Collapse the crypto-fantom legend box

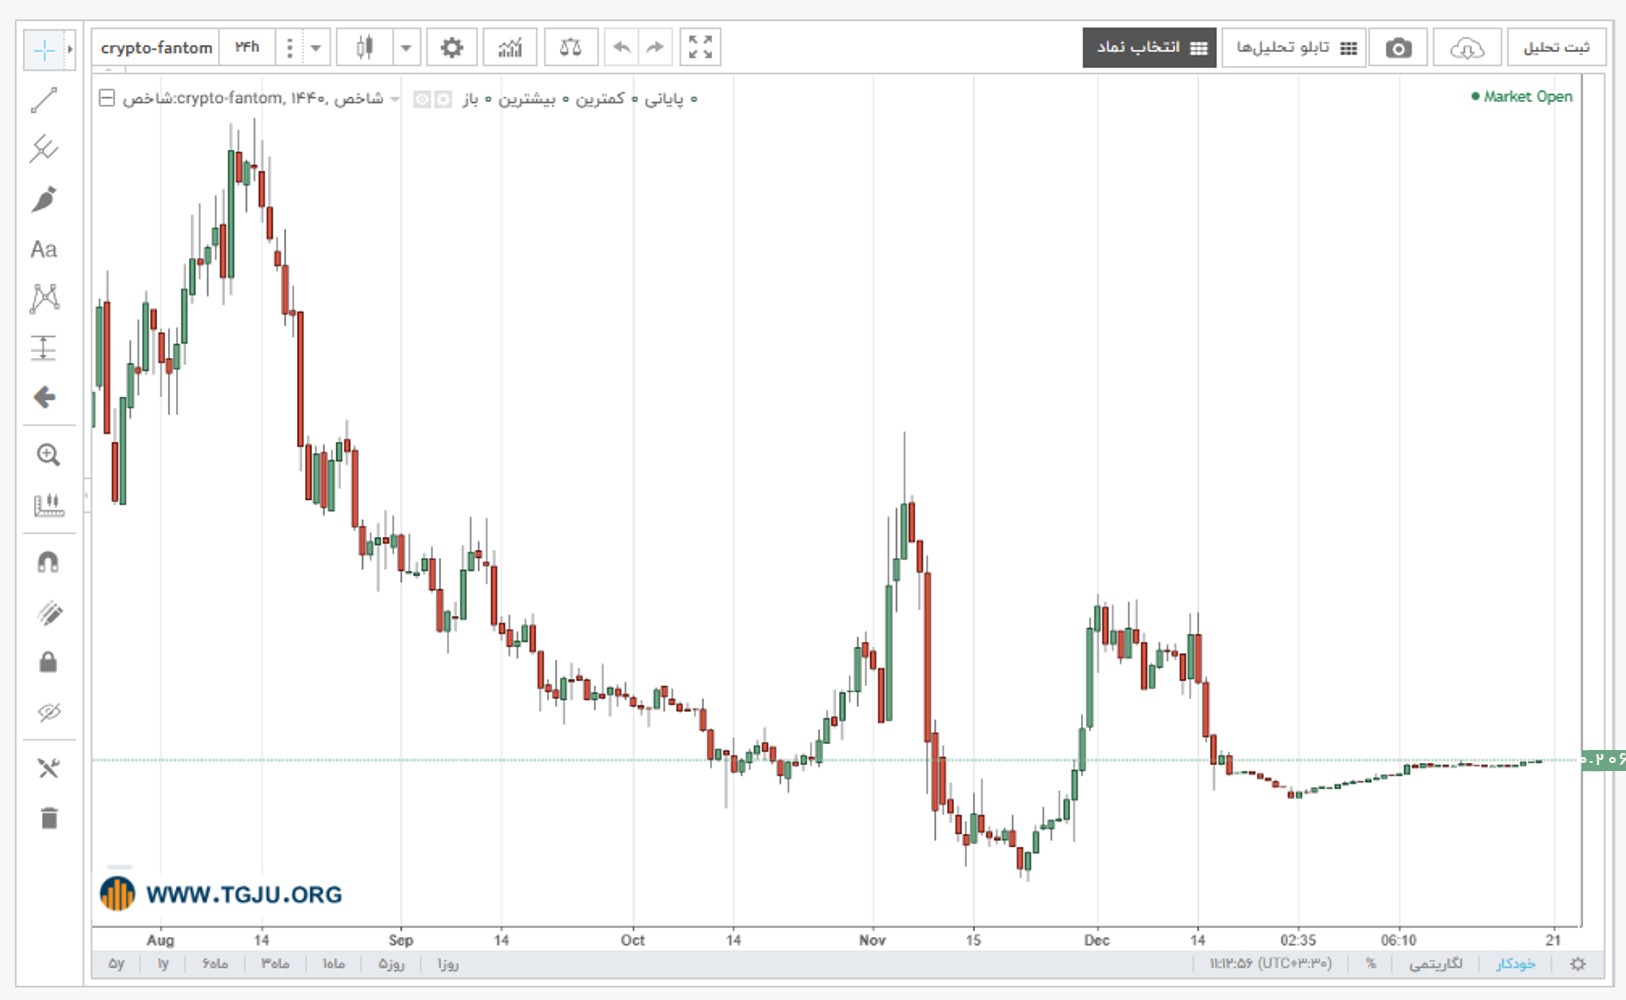(107, 98)
